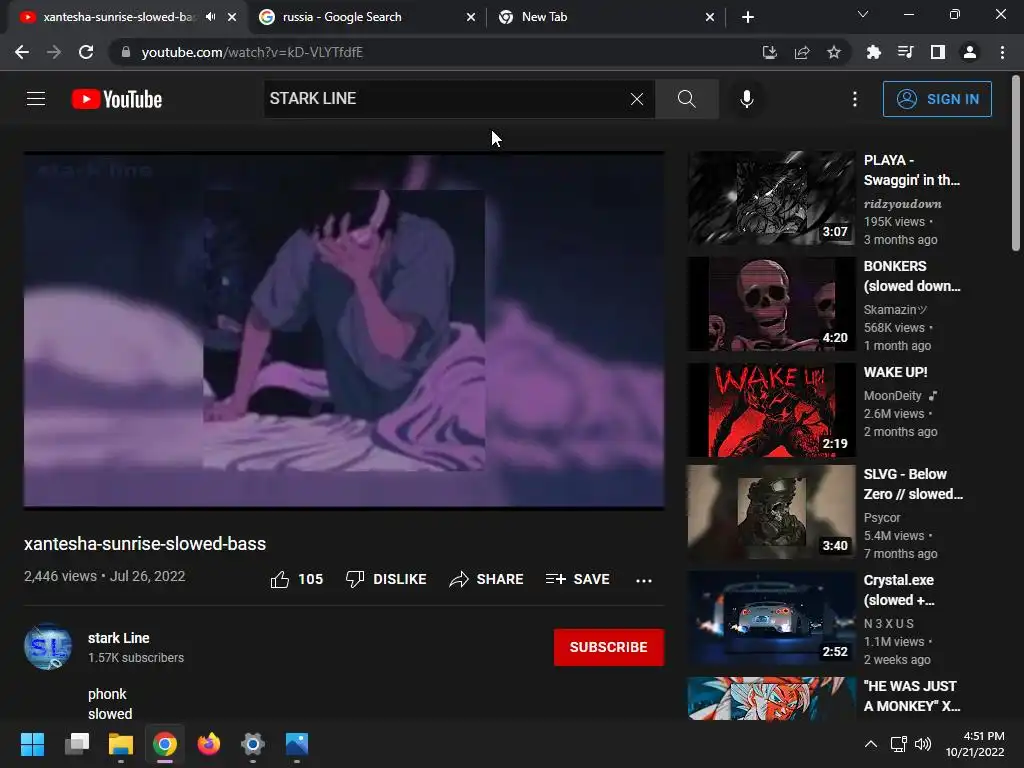1024x768 pixels.
Task: Open Chrome profile icon
Action: tap(969, 52)
